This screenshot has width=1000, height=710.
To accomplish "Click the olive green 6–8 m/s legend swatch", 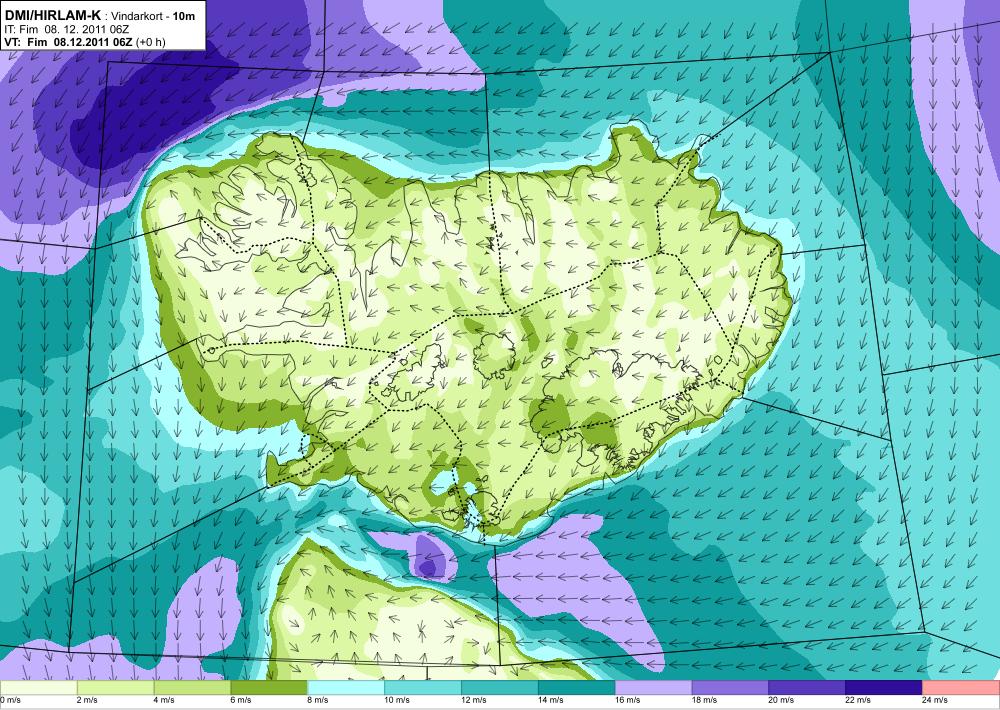I will pyautogui.click(x=269, y=688).
